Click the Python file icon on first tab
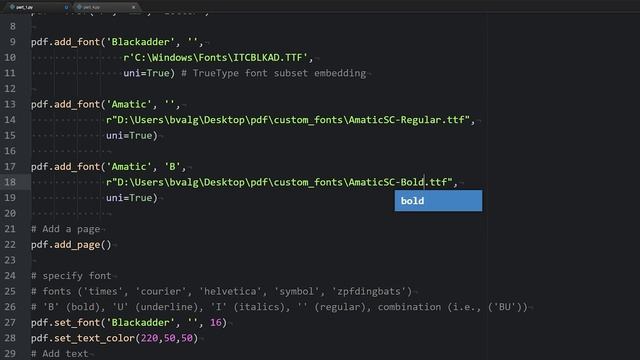640x360 pixels. point(12,7)
